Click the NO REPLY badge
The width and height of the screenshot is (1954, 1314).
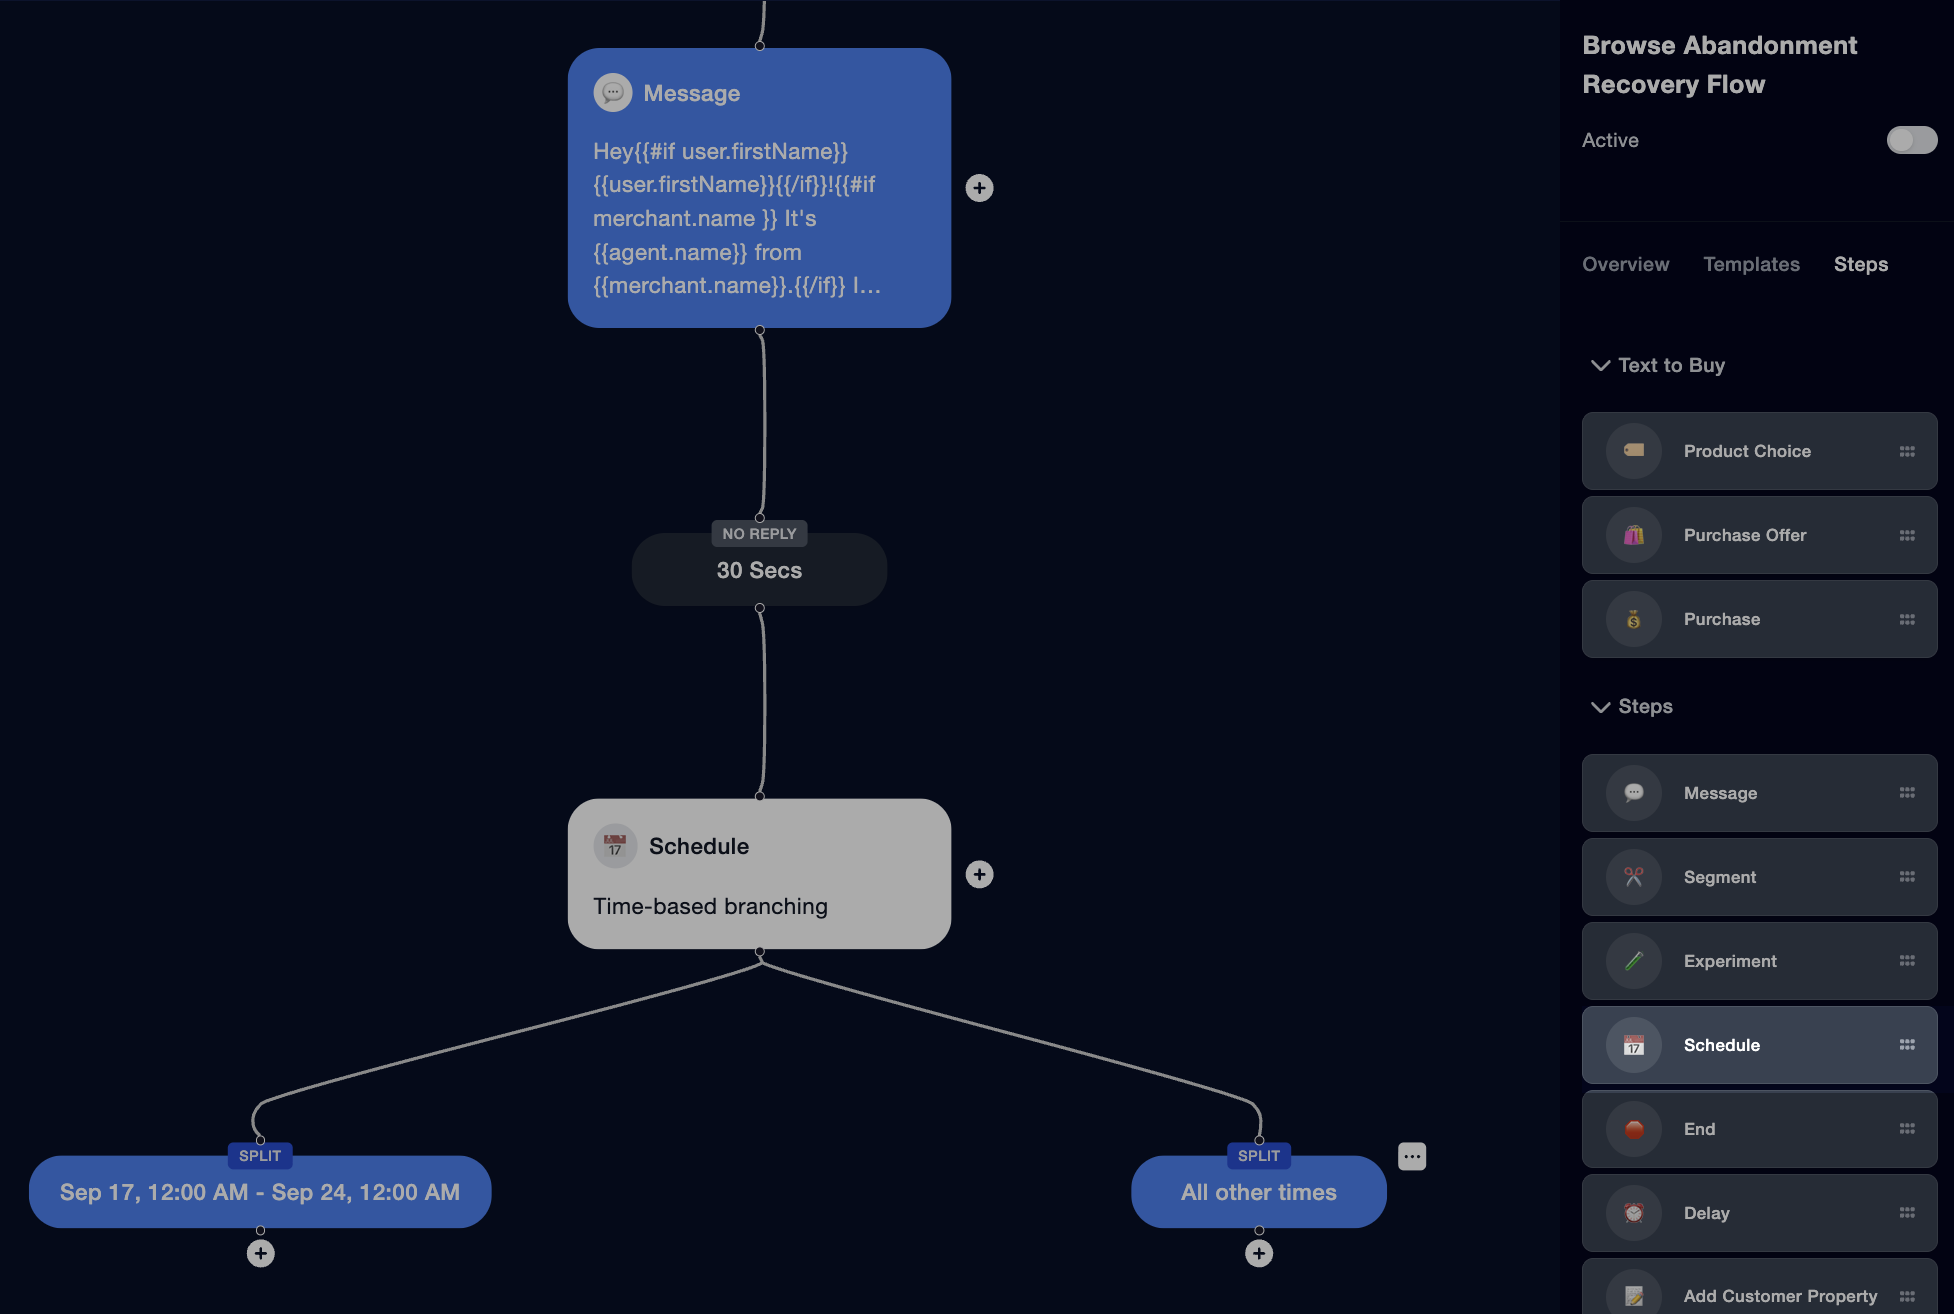point(759,534)
